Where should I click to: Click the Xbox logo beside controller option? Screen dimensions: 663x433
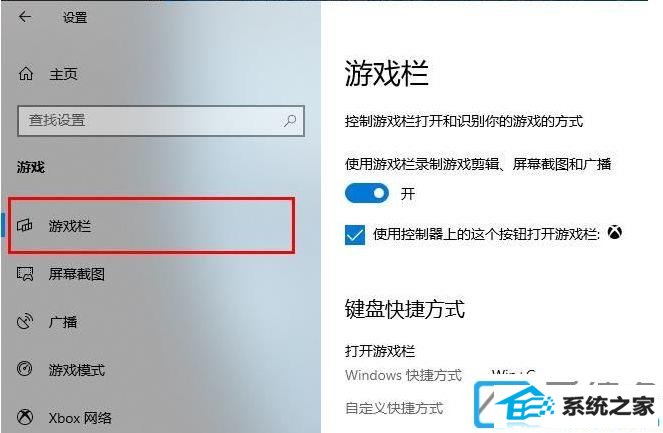coord(615,232)
